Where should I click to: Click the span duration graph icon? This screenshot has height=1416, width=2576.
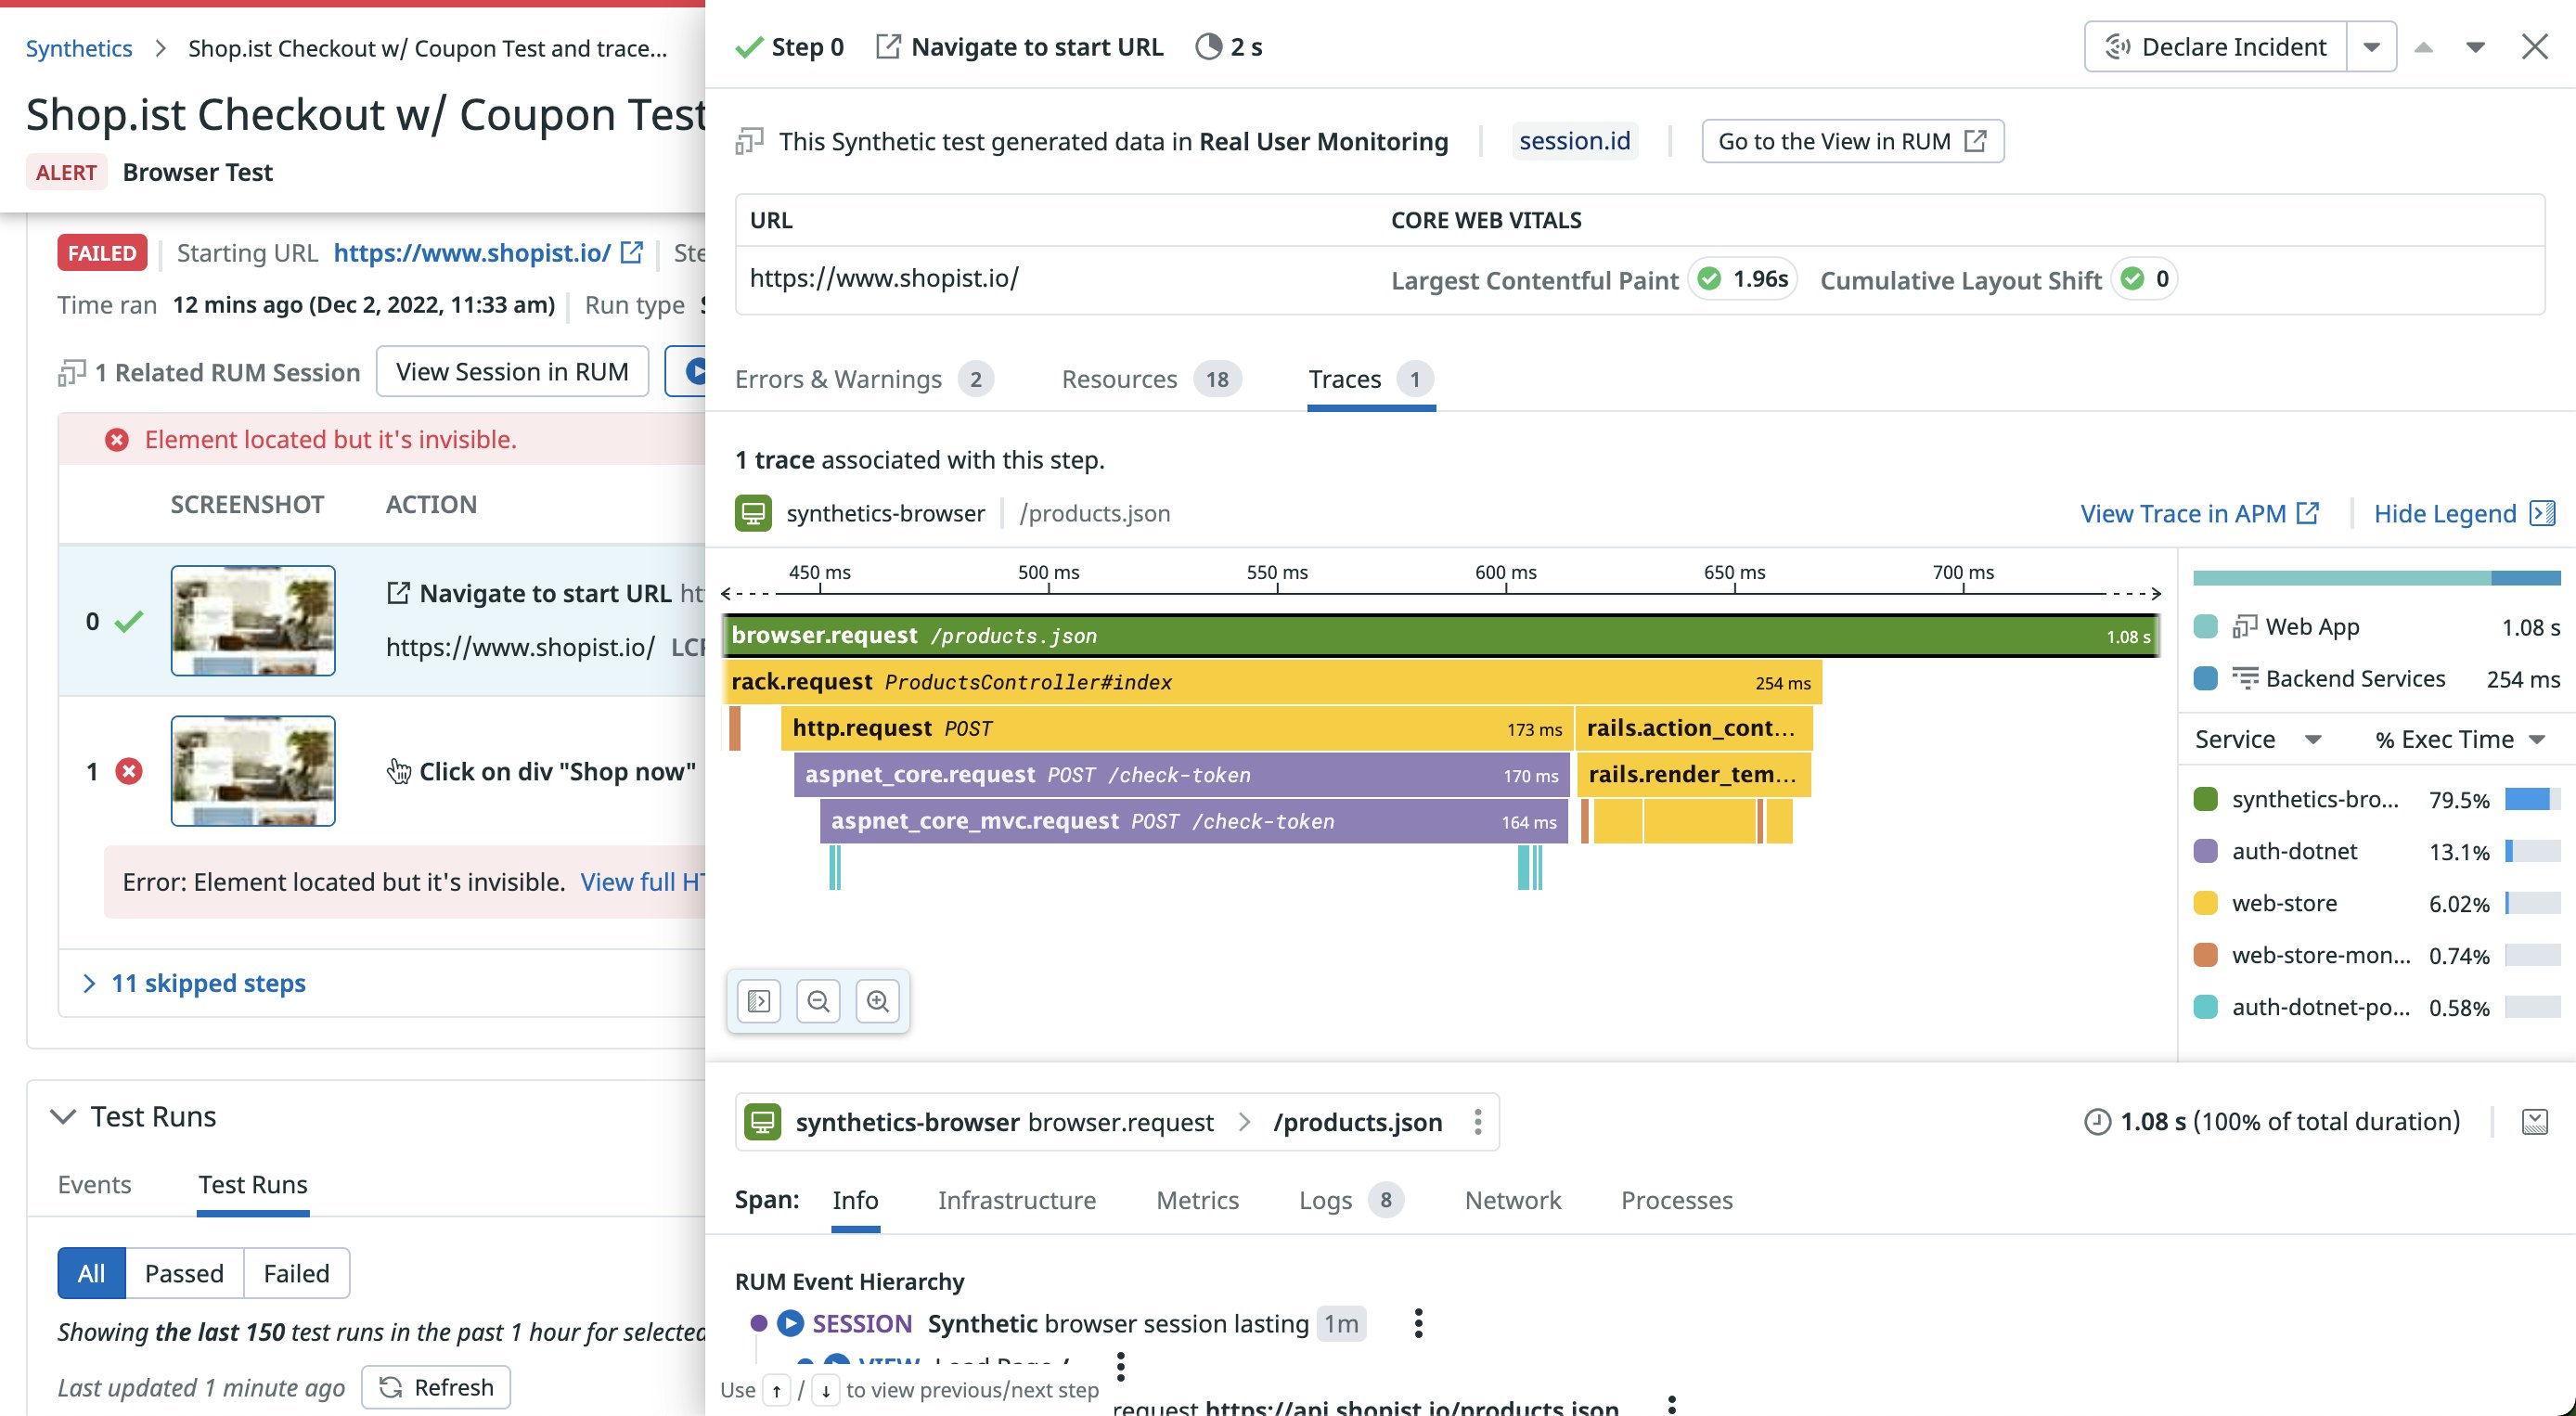[2534, 1122]
